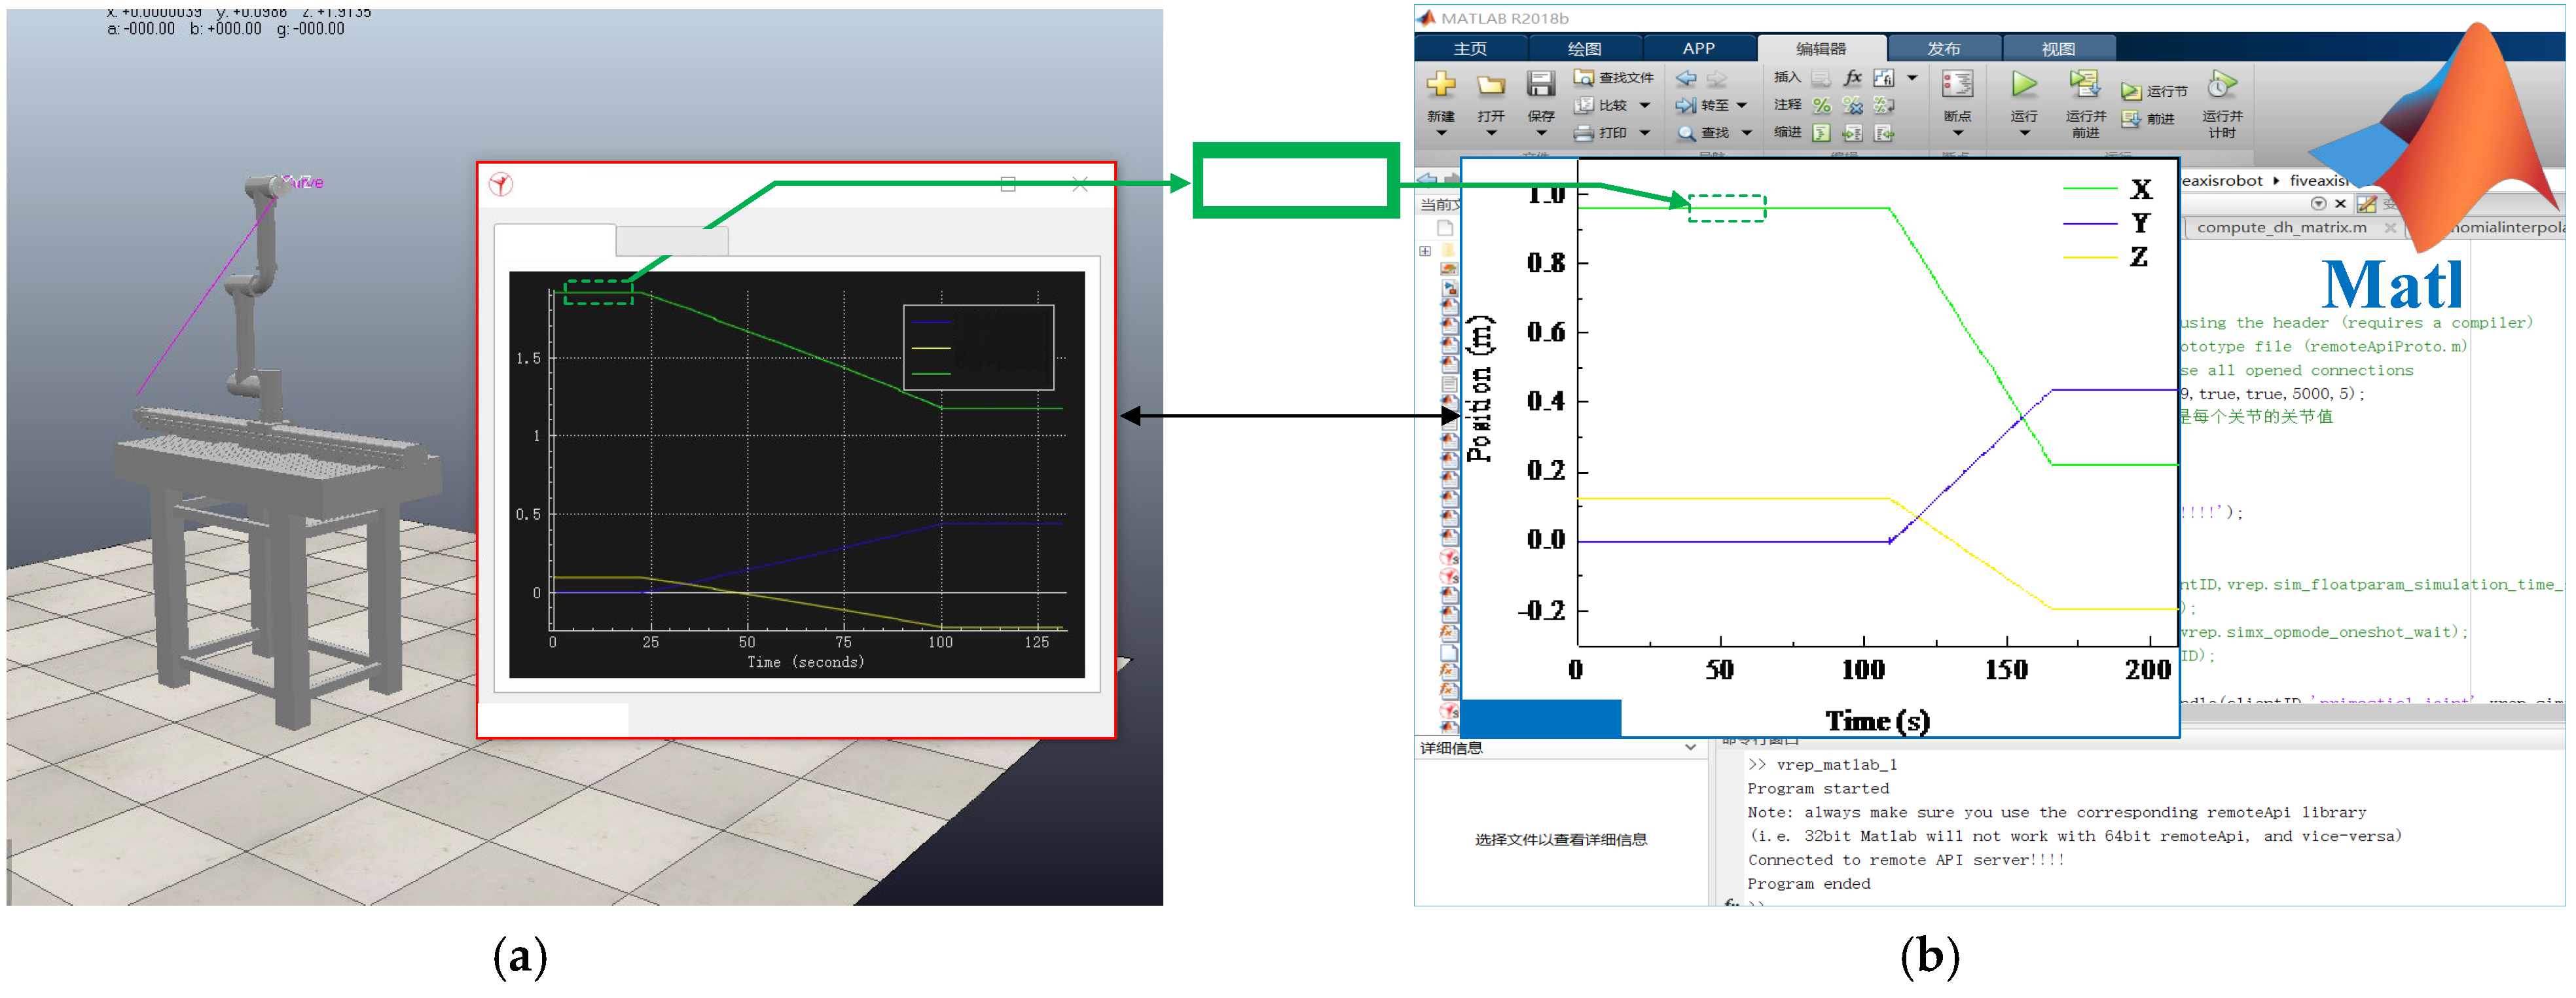Viewport: 2576px width, 998px height.
Task: Click the Breakpoints (断点) icon
Action: tap(1957, 84)
